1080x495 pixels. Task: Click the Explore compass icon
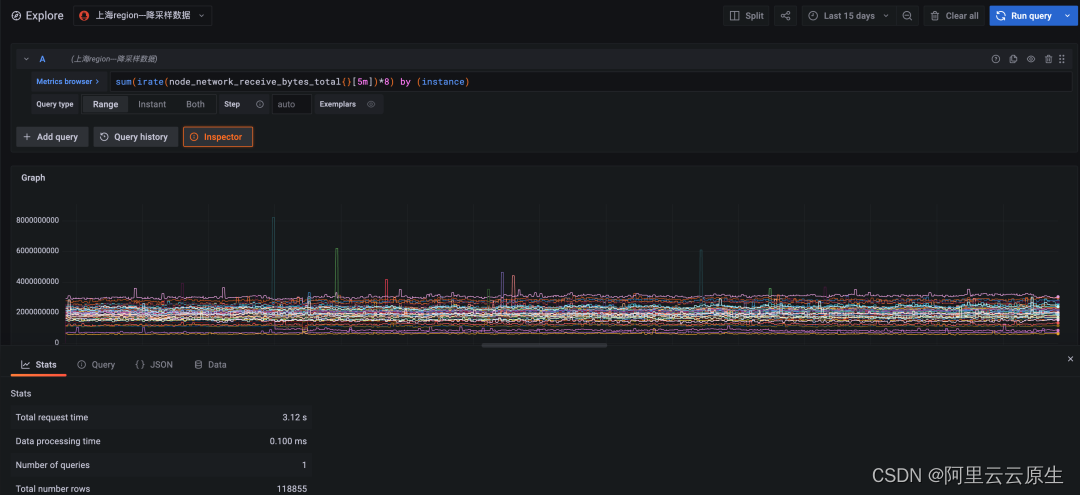16,15
